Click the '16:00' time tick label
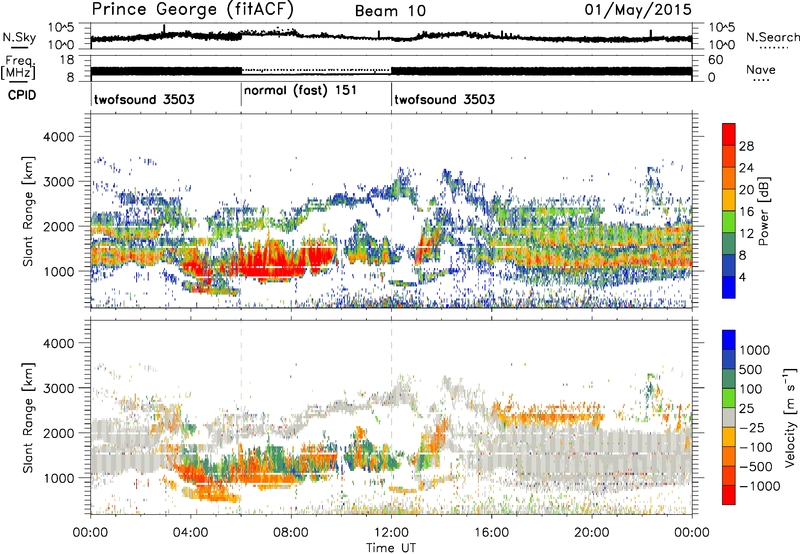The width and height of the screenshot is (800, 554). point(491,533)
